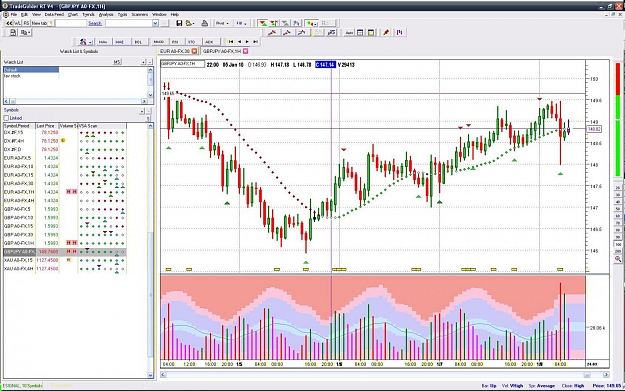Image resolution: width=625 pixels, height=391 pixels.
Task: Open the Chart menu
Action: tap(73, 14)
